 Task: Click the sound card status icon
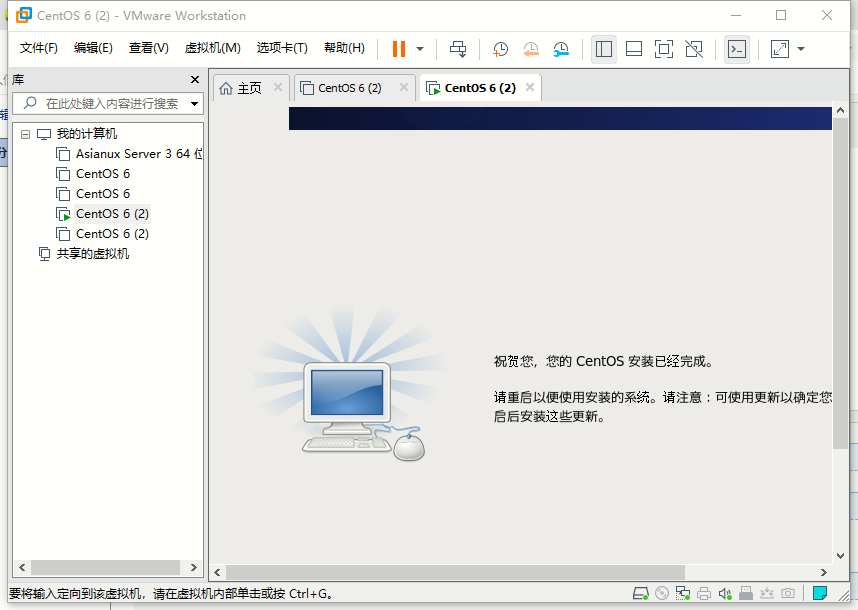(x=725, y=594)
